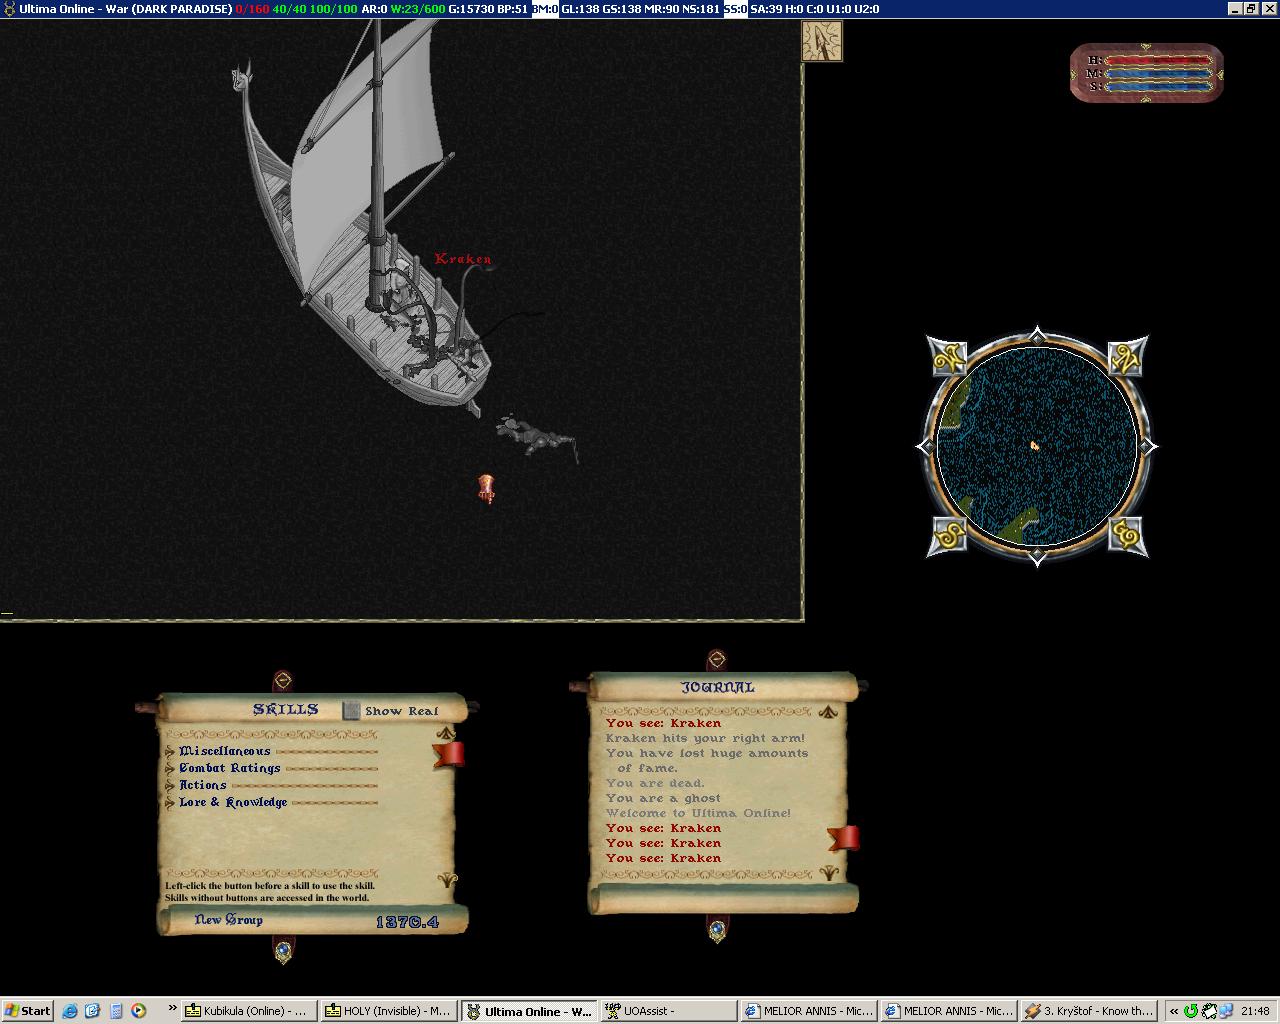Switch to '3. Kryštof - Know th...' taskbar item

point(1090,1011)
